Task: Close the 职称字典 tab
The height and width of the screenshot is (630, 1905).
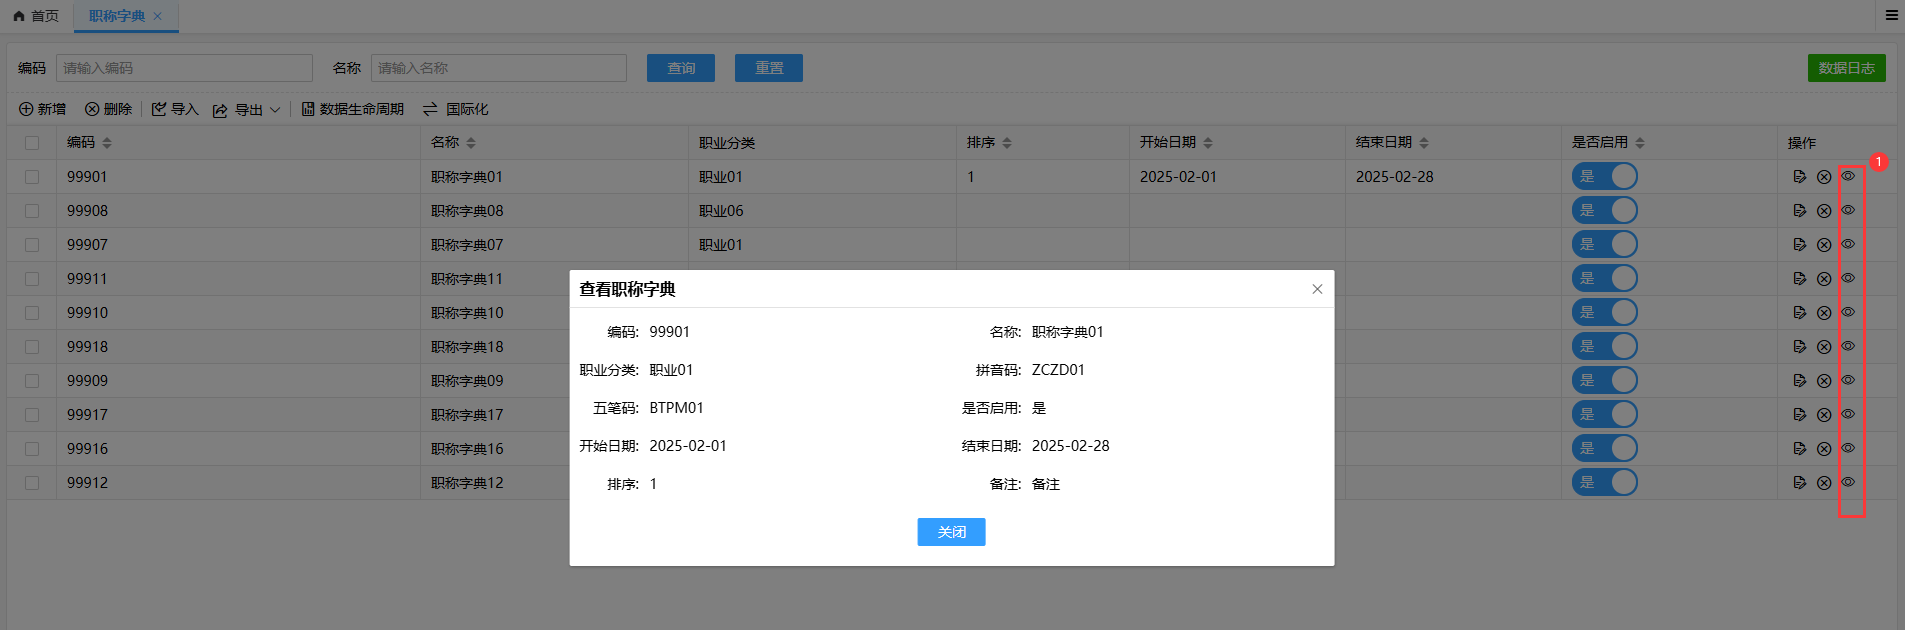Action: (x=158, y=16)
